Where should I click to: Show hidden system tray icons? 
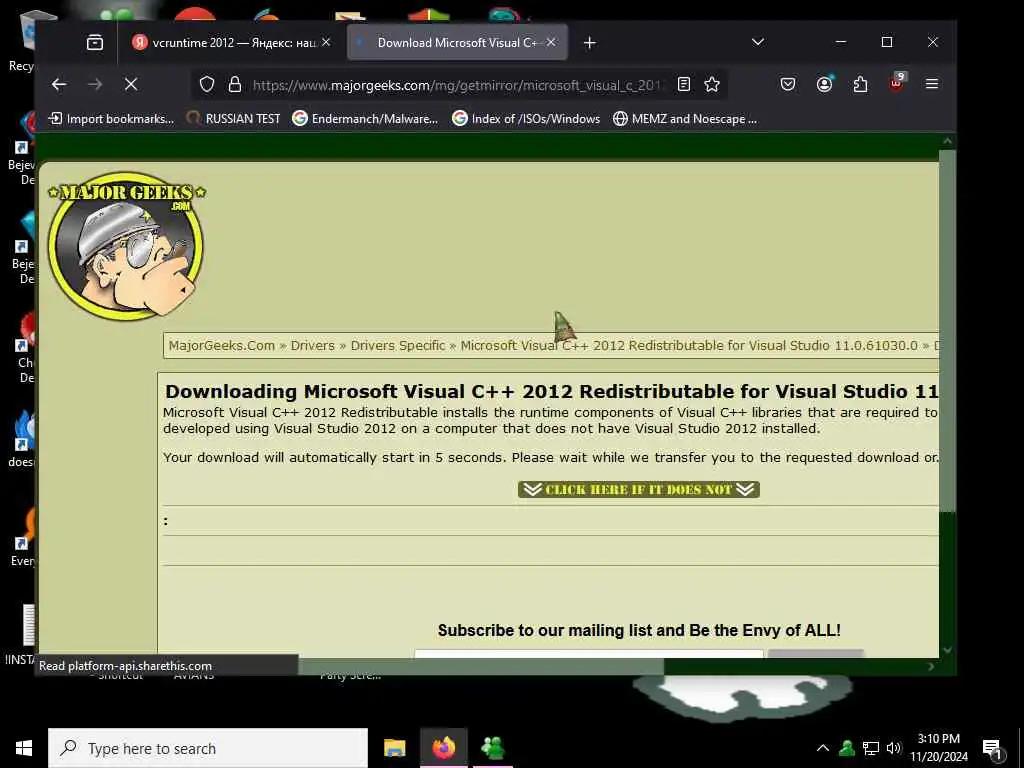(823, 748)
